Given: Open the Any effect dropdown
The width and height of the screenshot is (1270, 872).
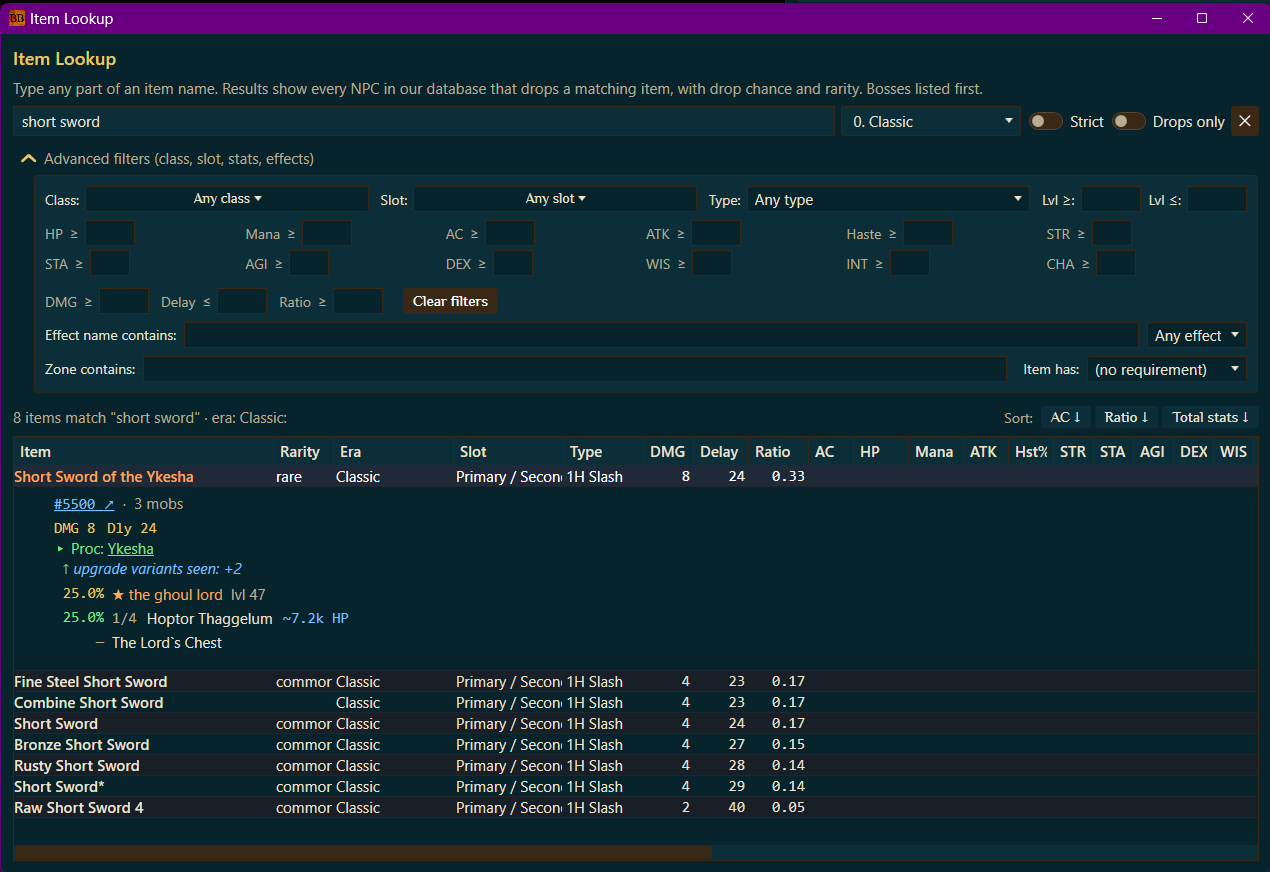Looking at the screenshot, I should [1198, 335].
